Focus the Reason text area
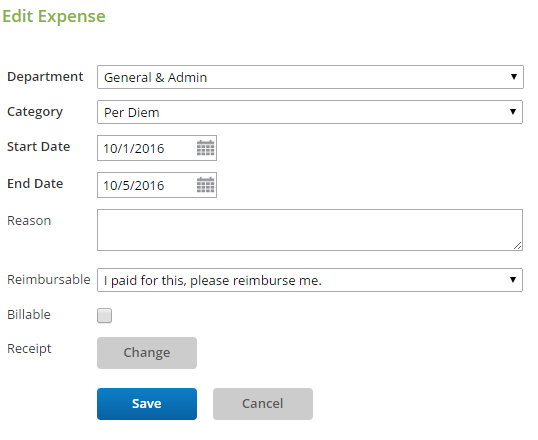The width and height of the screenshot is (538, 440). [310, 230]
